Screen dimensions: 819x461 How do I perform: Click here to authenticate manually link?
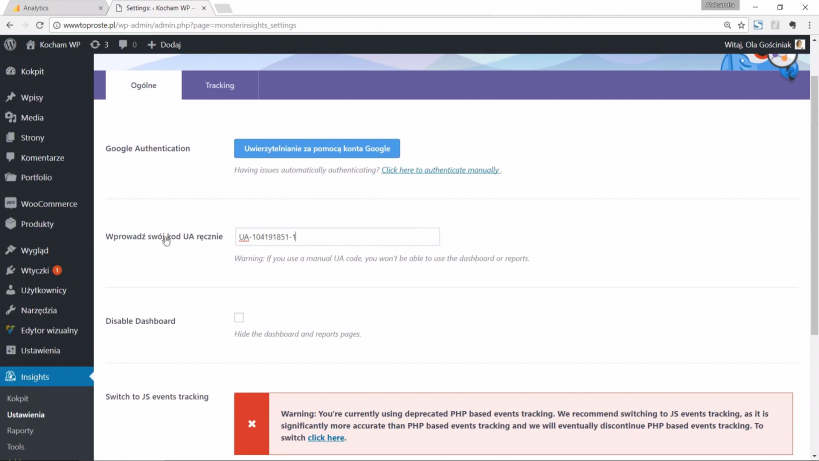[440, 170]
